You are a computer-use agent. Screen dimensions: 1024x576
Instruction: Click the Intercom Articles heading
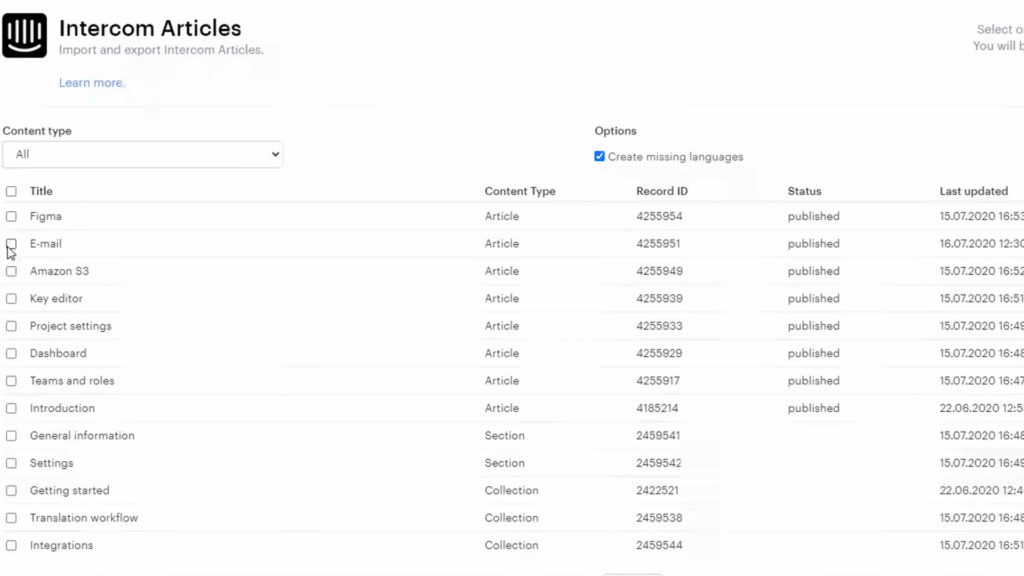point(150,28)
